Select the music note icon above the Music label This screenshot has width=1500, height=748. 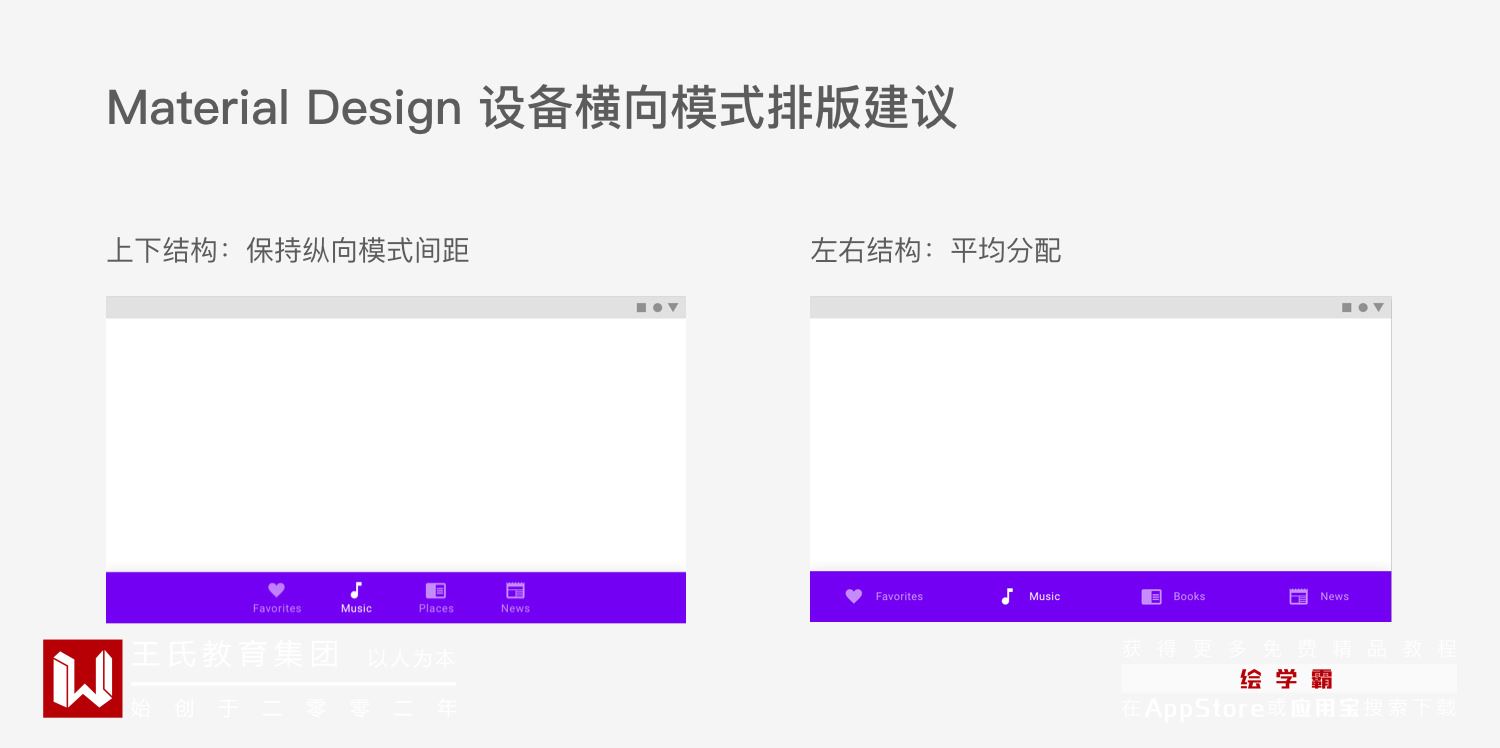pos(356,590)
